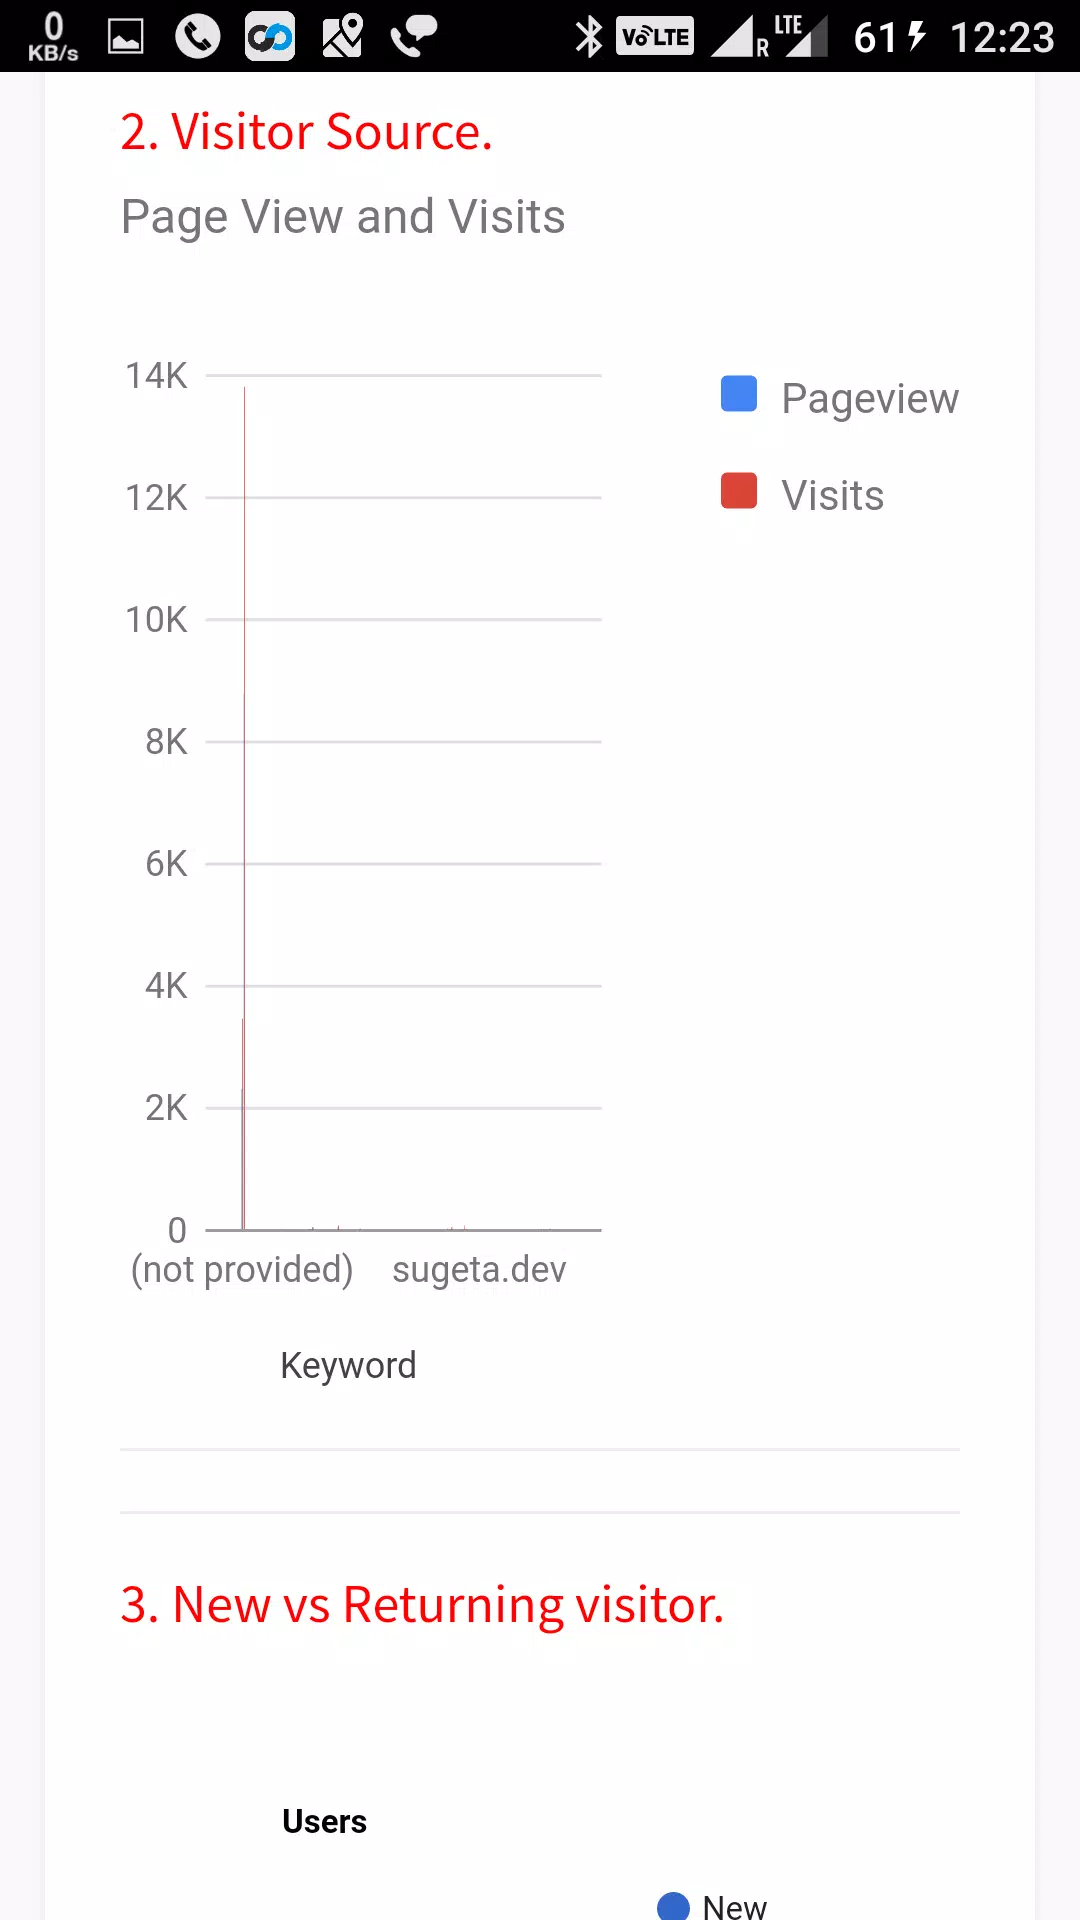Screen dimensions: 1080x1920
Task: Click the New vs Returning visitor heading
Action: click(x=422, y=1604)
